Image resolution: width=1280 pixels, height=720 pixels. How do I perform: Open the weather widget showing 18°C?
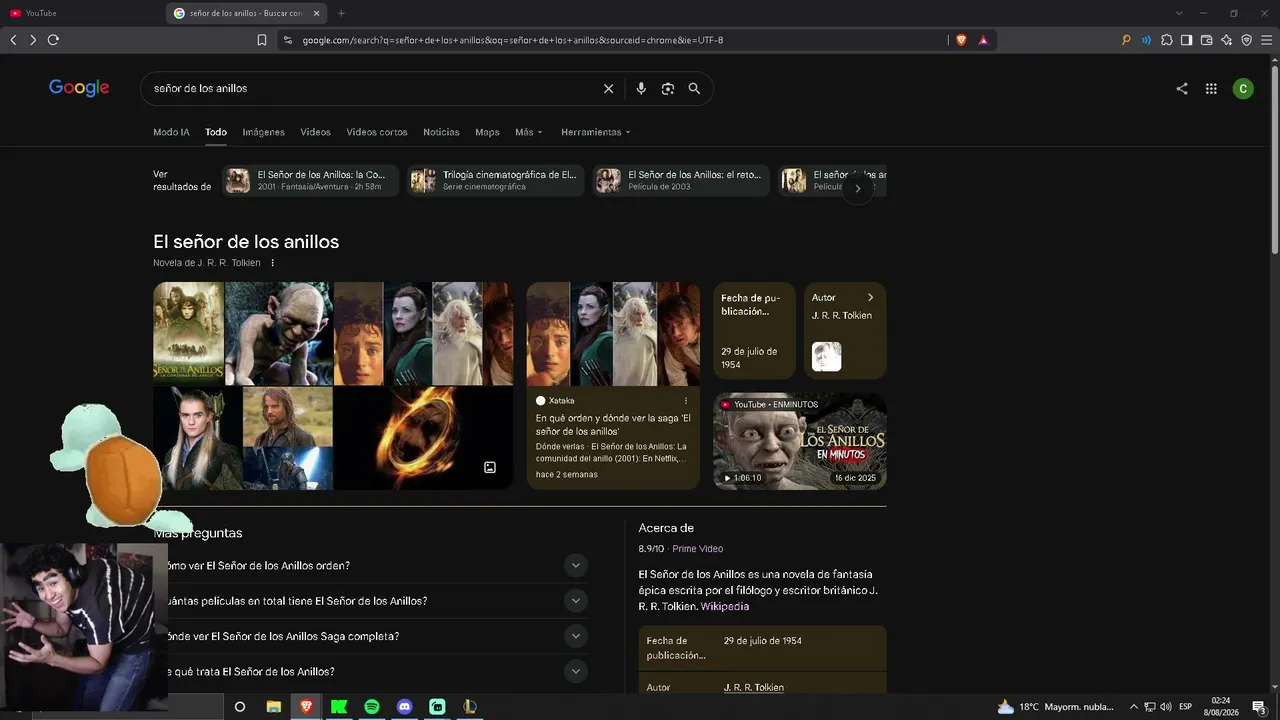click(x=1054, y=707)
